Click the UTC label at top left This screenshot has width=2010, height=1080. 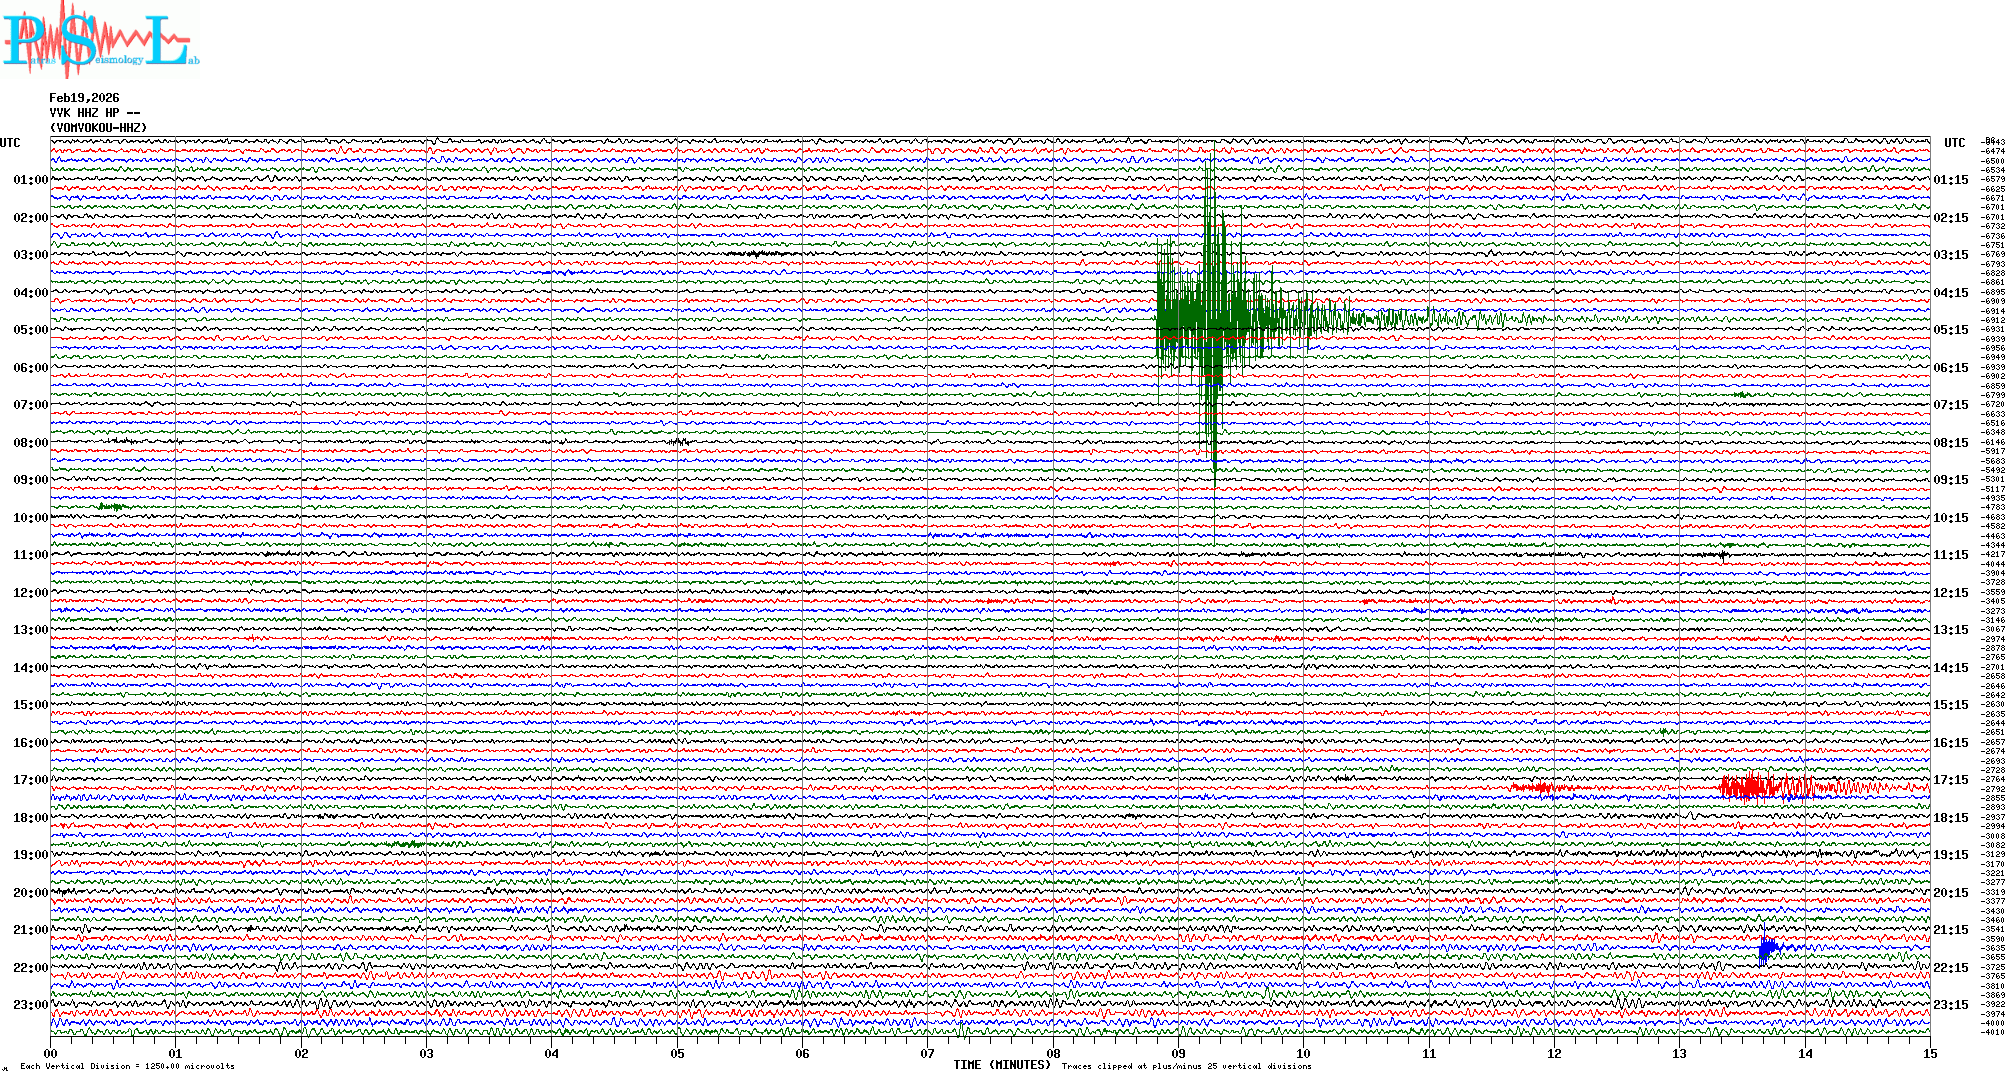point(10,143)
